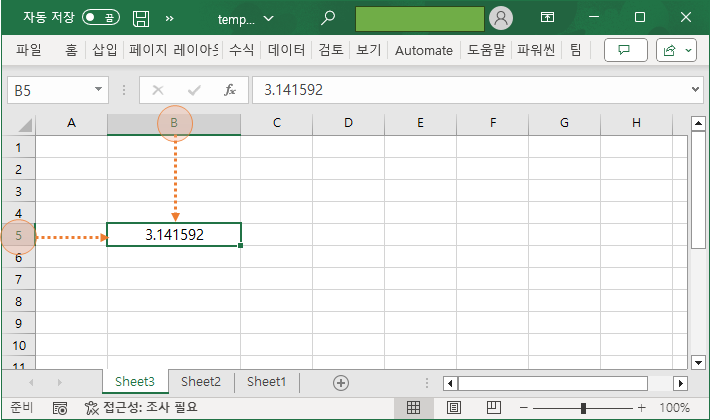Click the 100% zoom level button
The image size is (710, 420).
(x=675, y=408)
